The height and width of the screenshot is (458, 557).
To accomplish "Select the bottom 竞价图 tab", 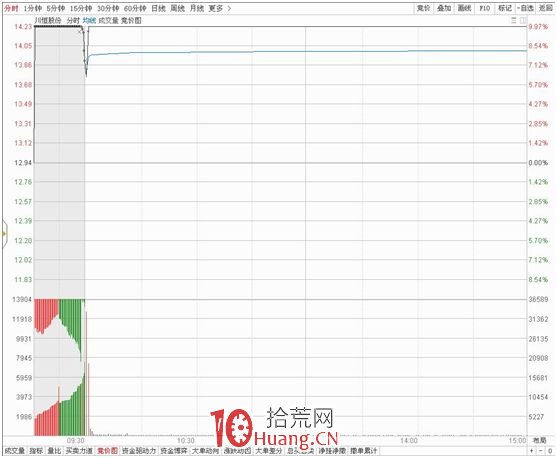I will click(x=107, y=451).
